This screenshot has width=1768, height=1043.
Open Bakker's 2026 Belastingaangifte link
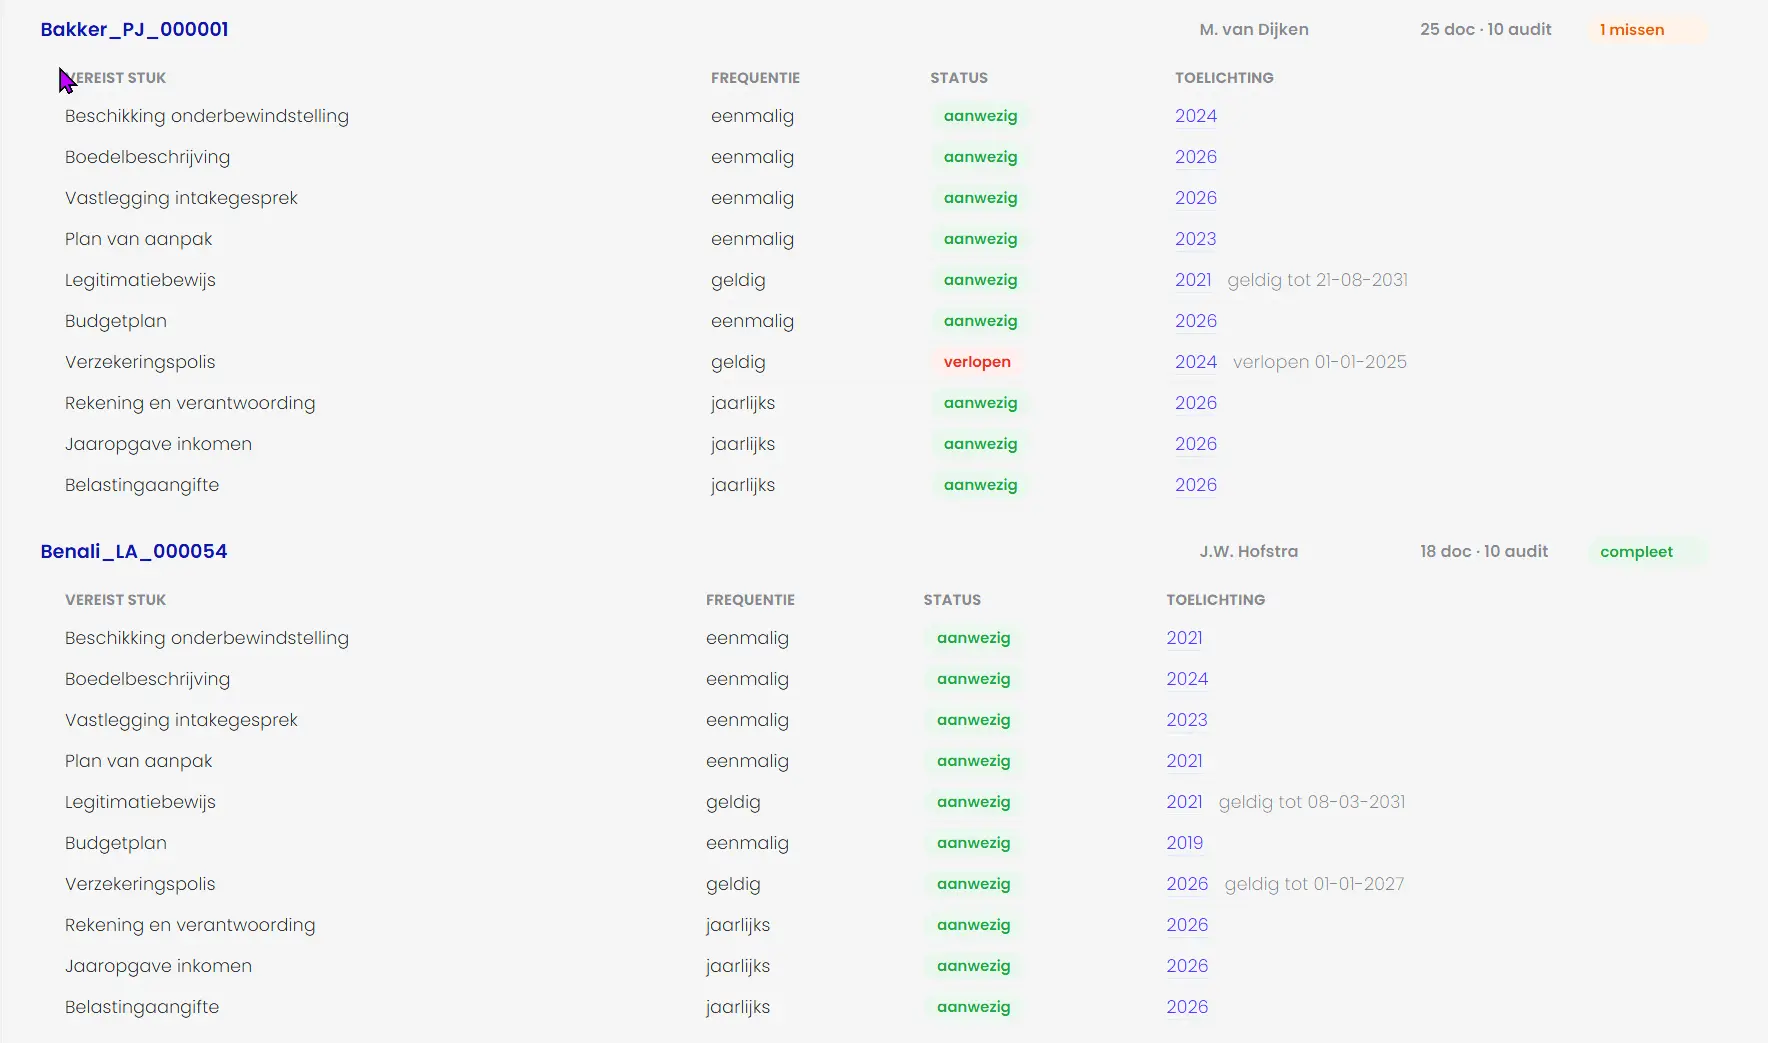coord(1196,485)
